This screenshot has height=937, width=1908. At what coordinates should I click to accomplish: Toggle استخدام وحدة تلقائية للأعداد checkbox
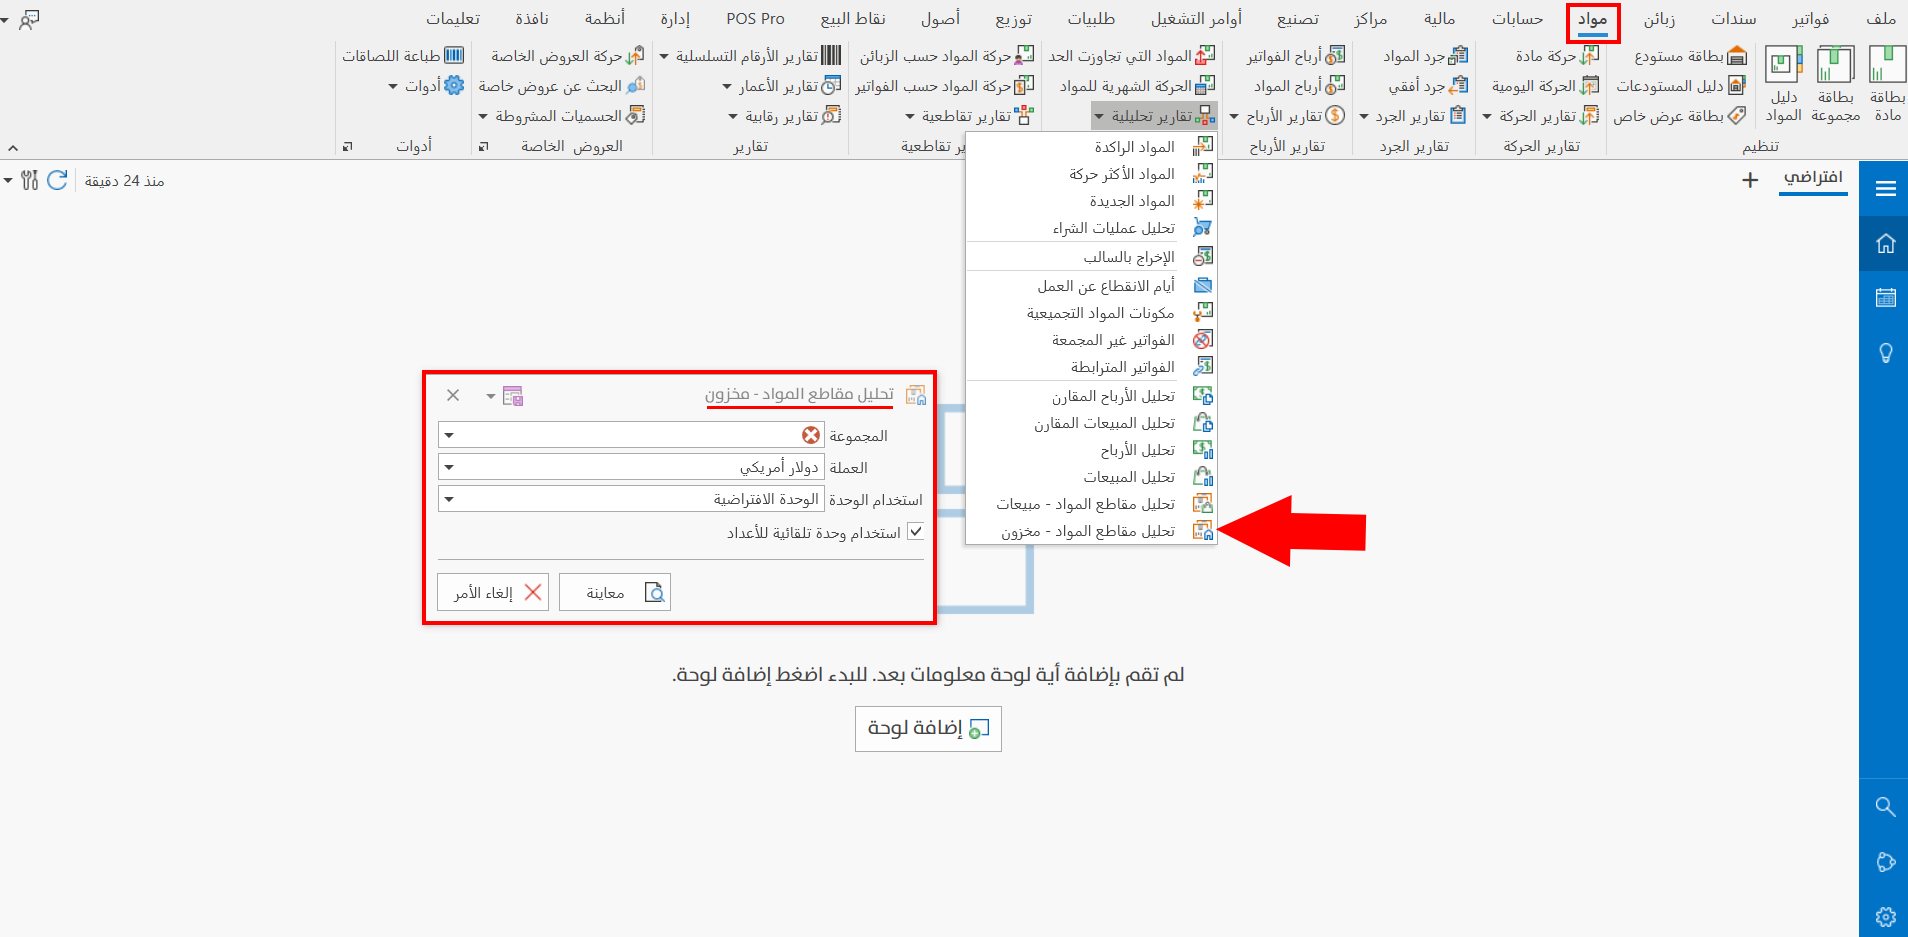[x=915, y=532]
